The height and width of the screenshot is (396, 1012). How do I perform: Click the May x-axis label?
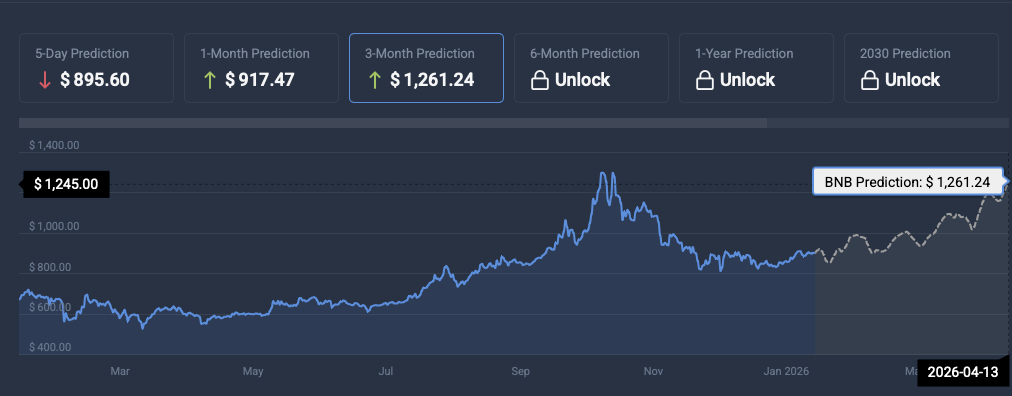pos(253,371)
